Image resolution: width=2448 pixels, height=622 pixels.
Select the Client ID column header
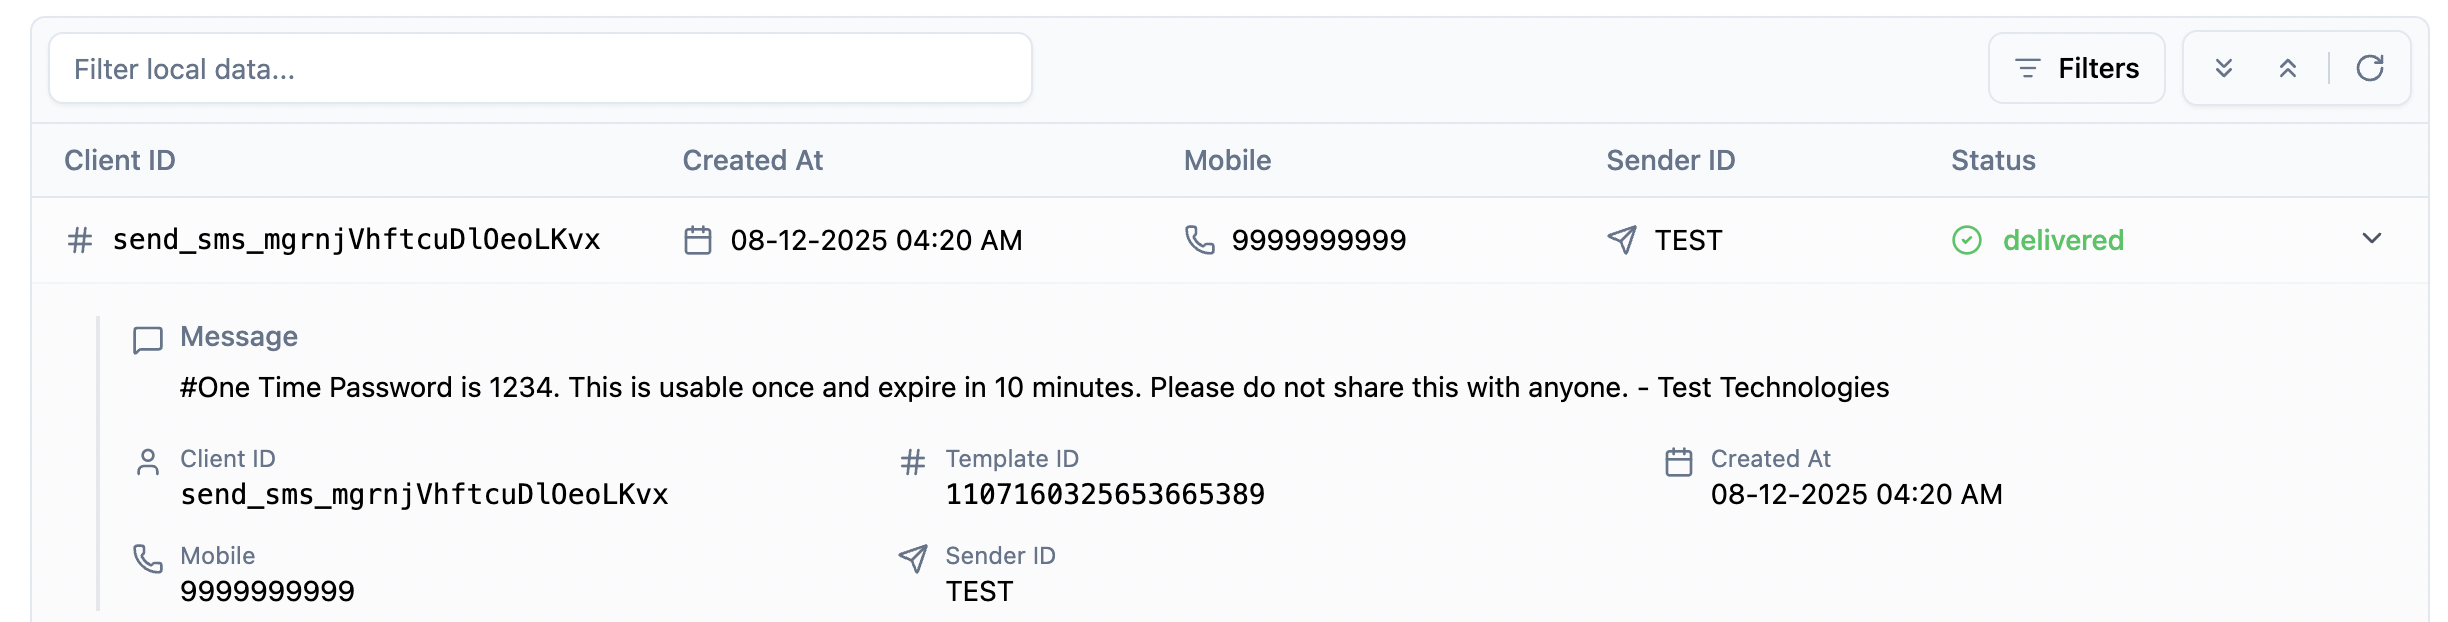[x=119, y=159]
